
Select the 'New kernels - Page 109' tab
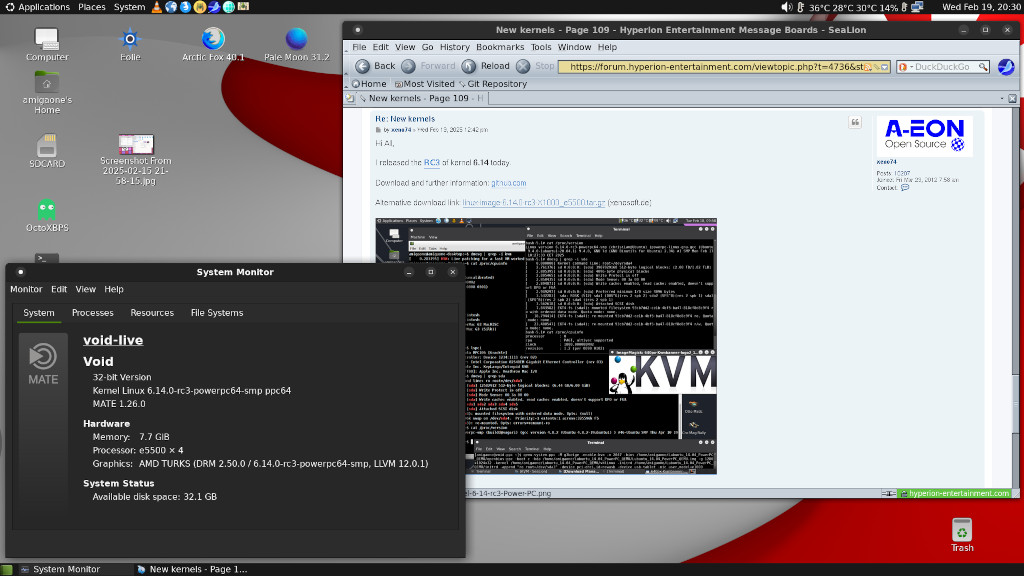(422, 99)
